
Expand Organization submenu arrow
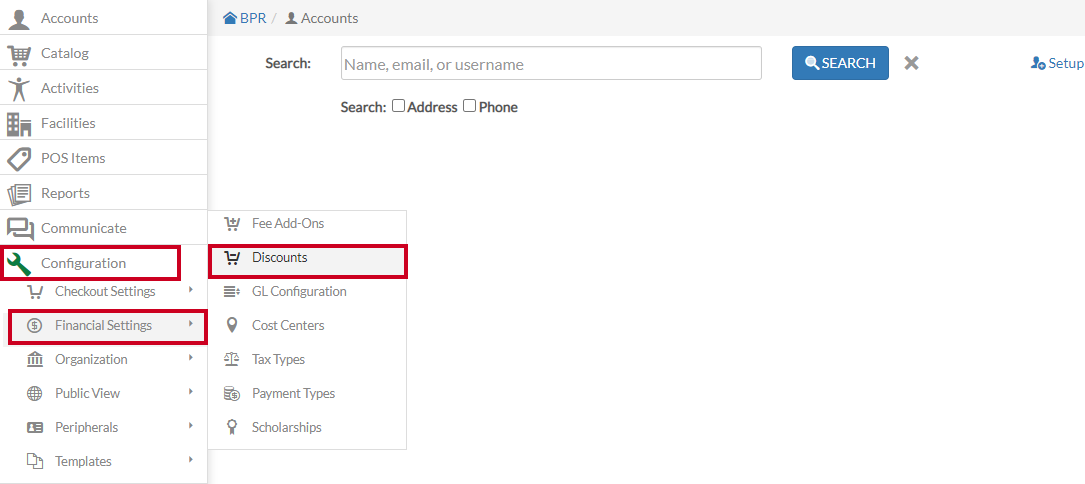(x=190, y=358)
